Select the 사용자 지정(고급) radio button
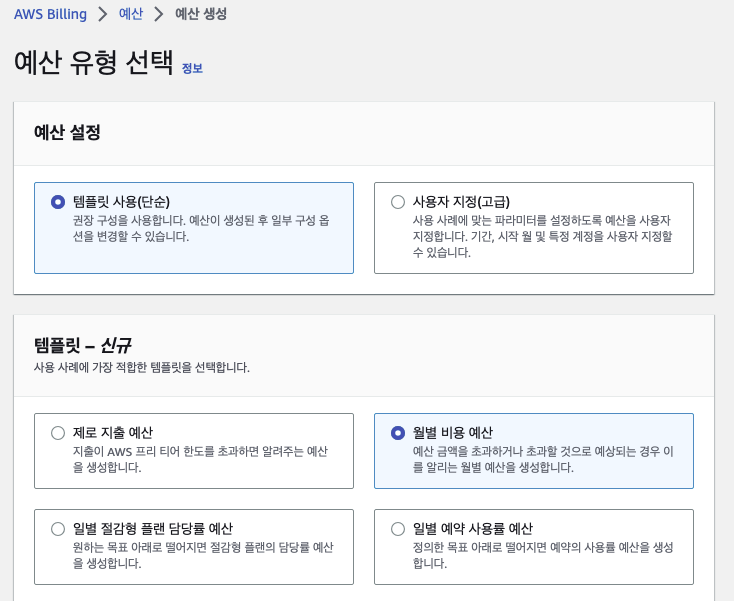The width and height of the screenshot is (734, 601). (x=398, y=202)
